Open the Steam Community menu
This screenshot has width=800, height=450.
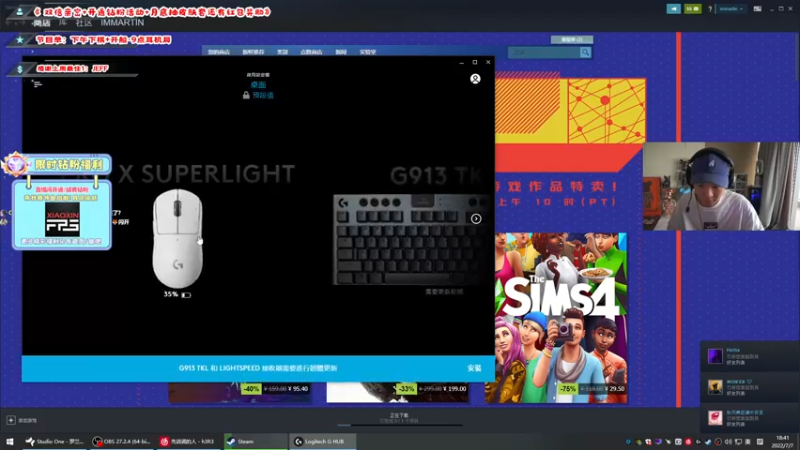tap(84, 23)
